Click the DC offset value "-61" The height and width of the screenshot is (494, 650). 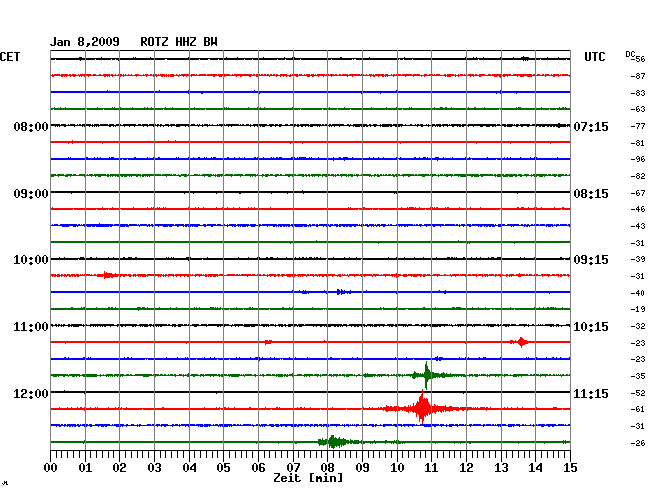638,409
